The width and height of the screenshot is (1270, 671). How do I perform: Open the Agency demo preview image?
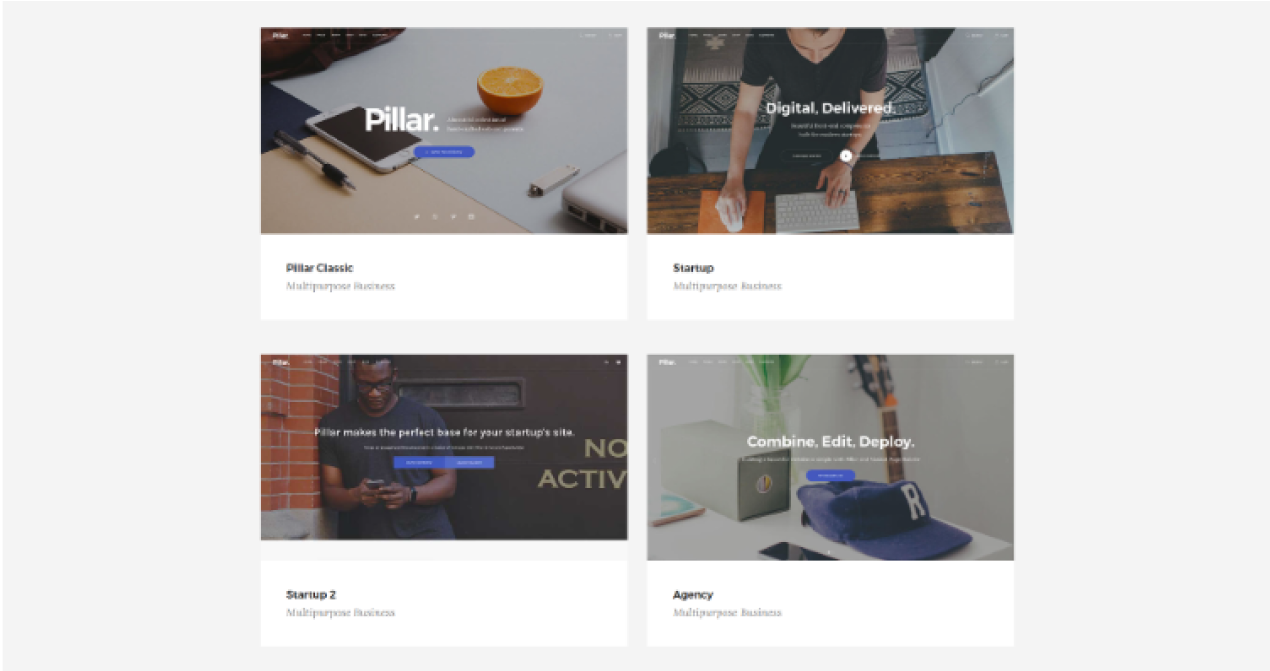pyautogui.click(x=830, y=457)
